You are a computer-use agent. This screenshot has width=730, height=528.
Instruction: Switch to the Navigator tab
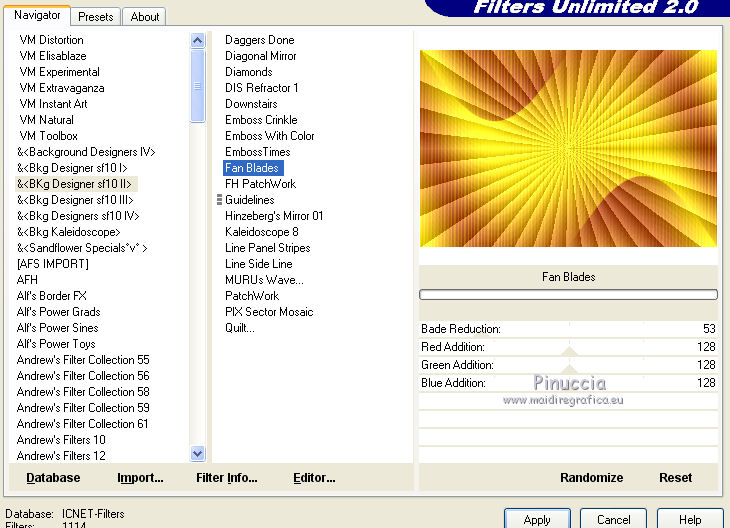click(37, 15)
